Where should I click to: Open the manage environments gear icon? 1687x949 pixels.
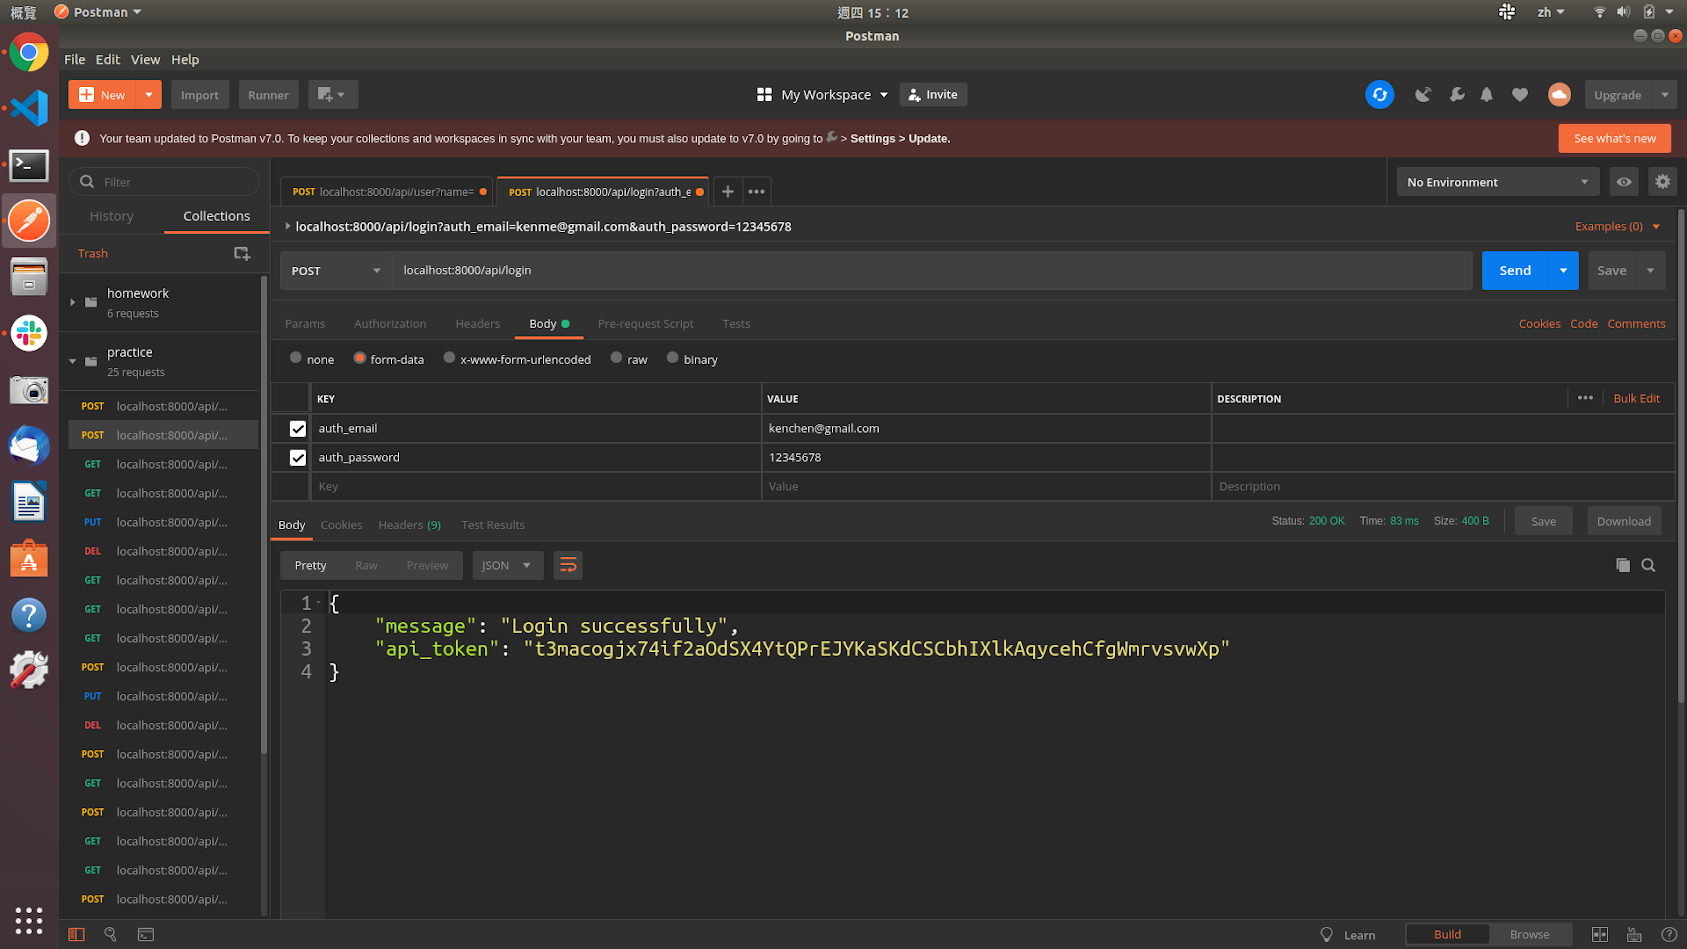click(x=1662, y=182)
